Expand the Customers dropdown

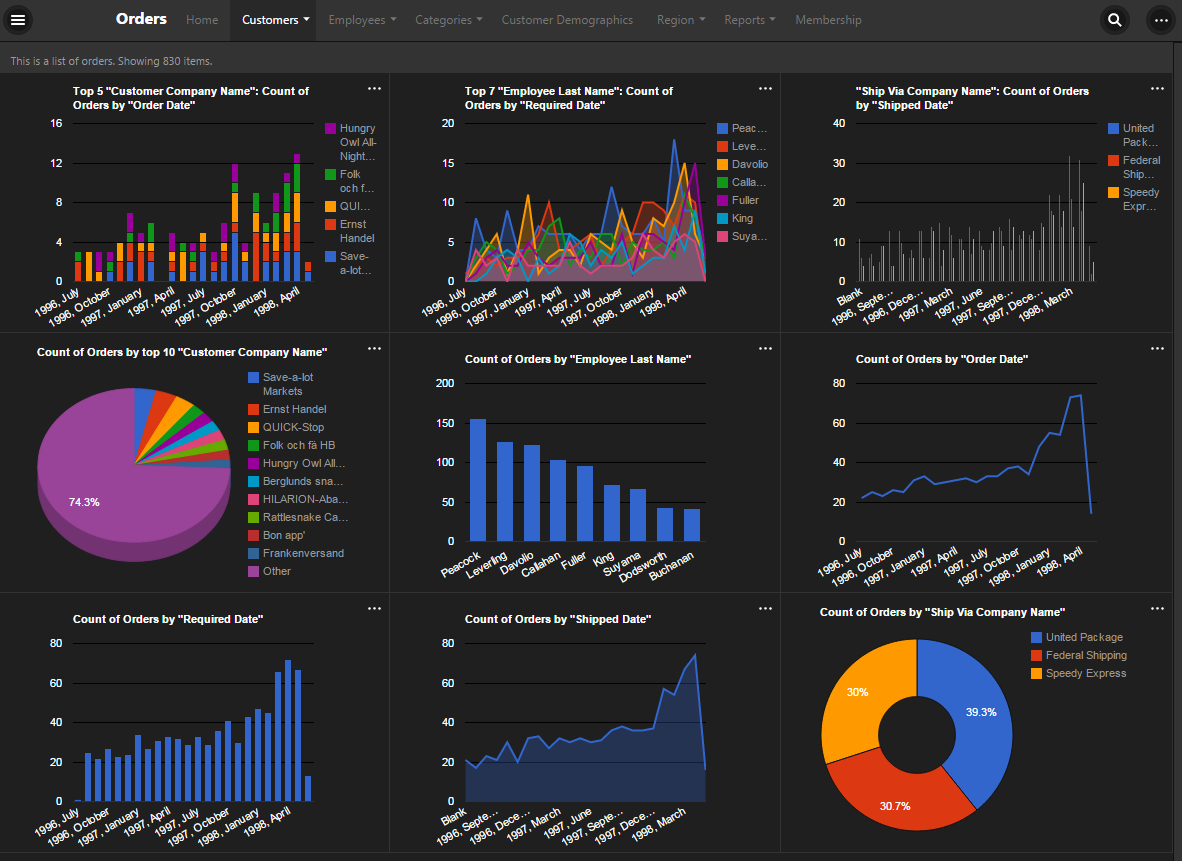click(273, 19)
